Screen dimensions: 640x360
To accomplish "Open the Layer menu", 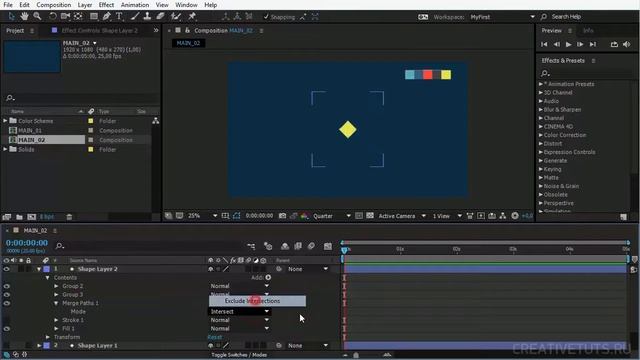I will pyautogui.click(x=84, y=5).
